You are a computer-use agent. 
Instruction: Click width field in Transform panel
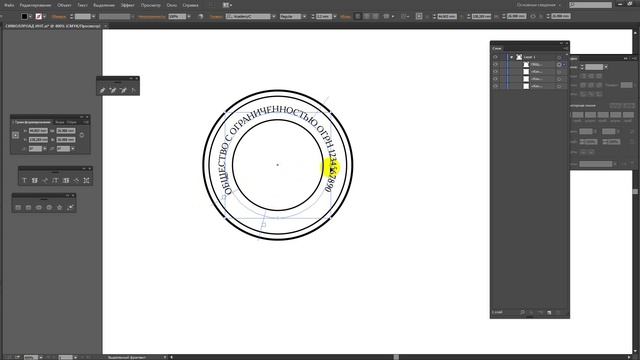[66, 131]
